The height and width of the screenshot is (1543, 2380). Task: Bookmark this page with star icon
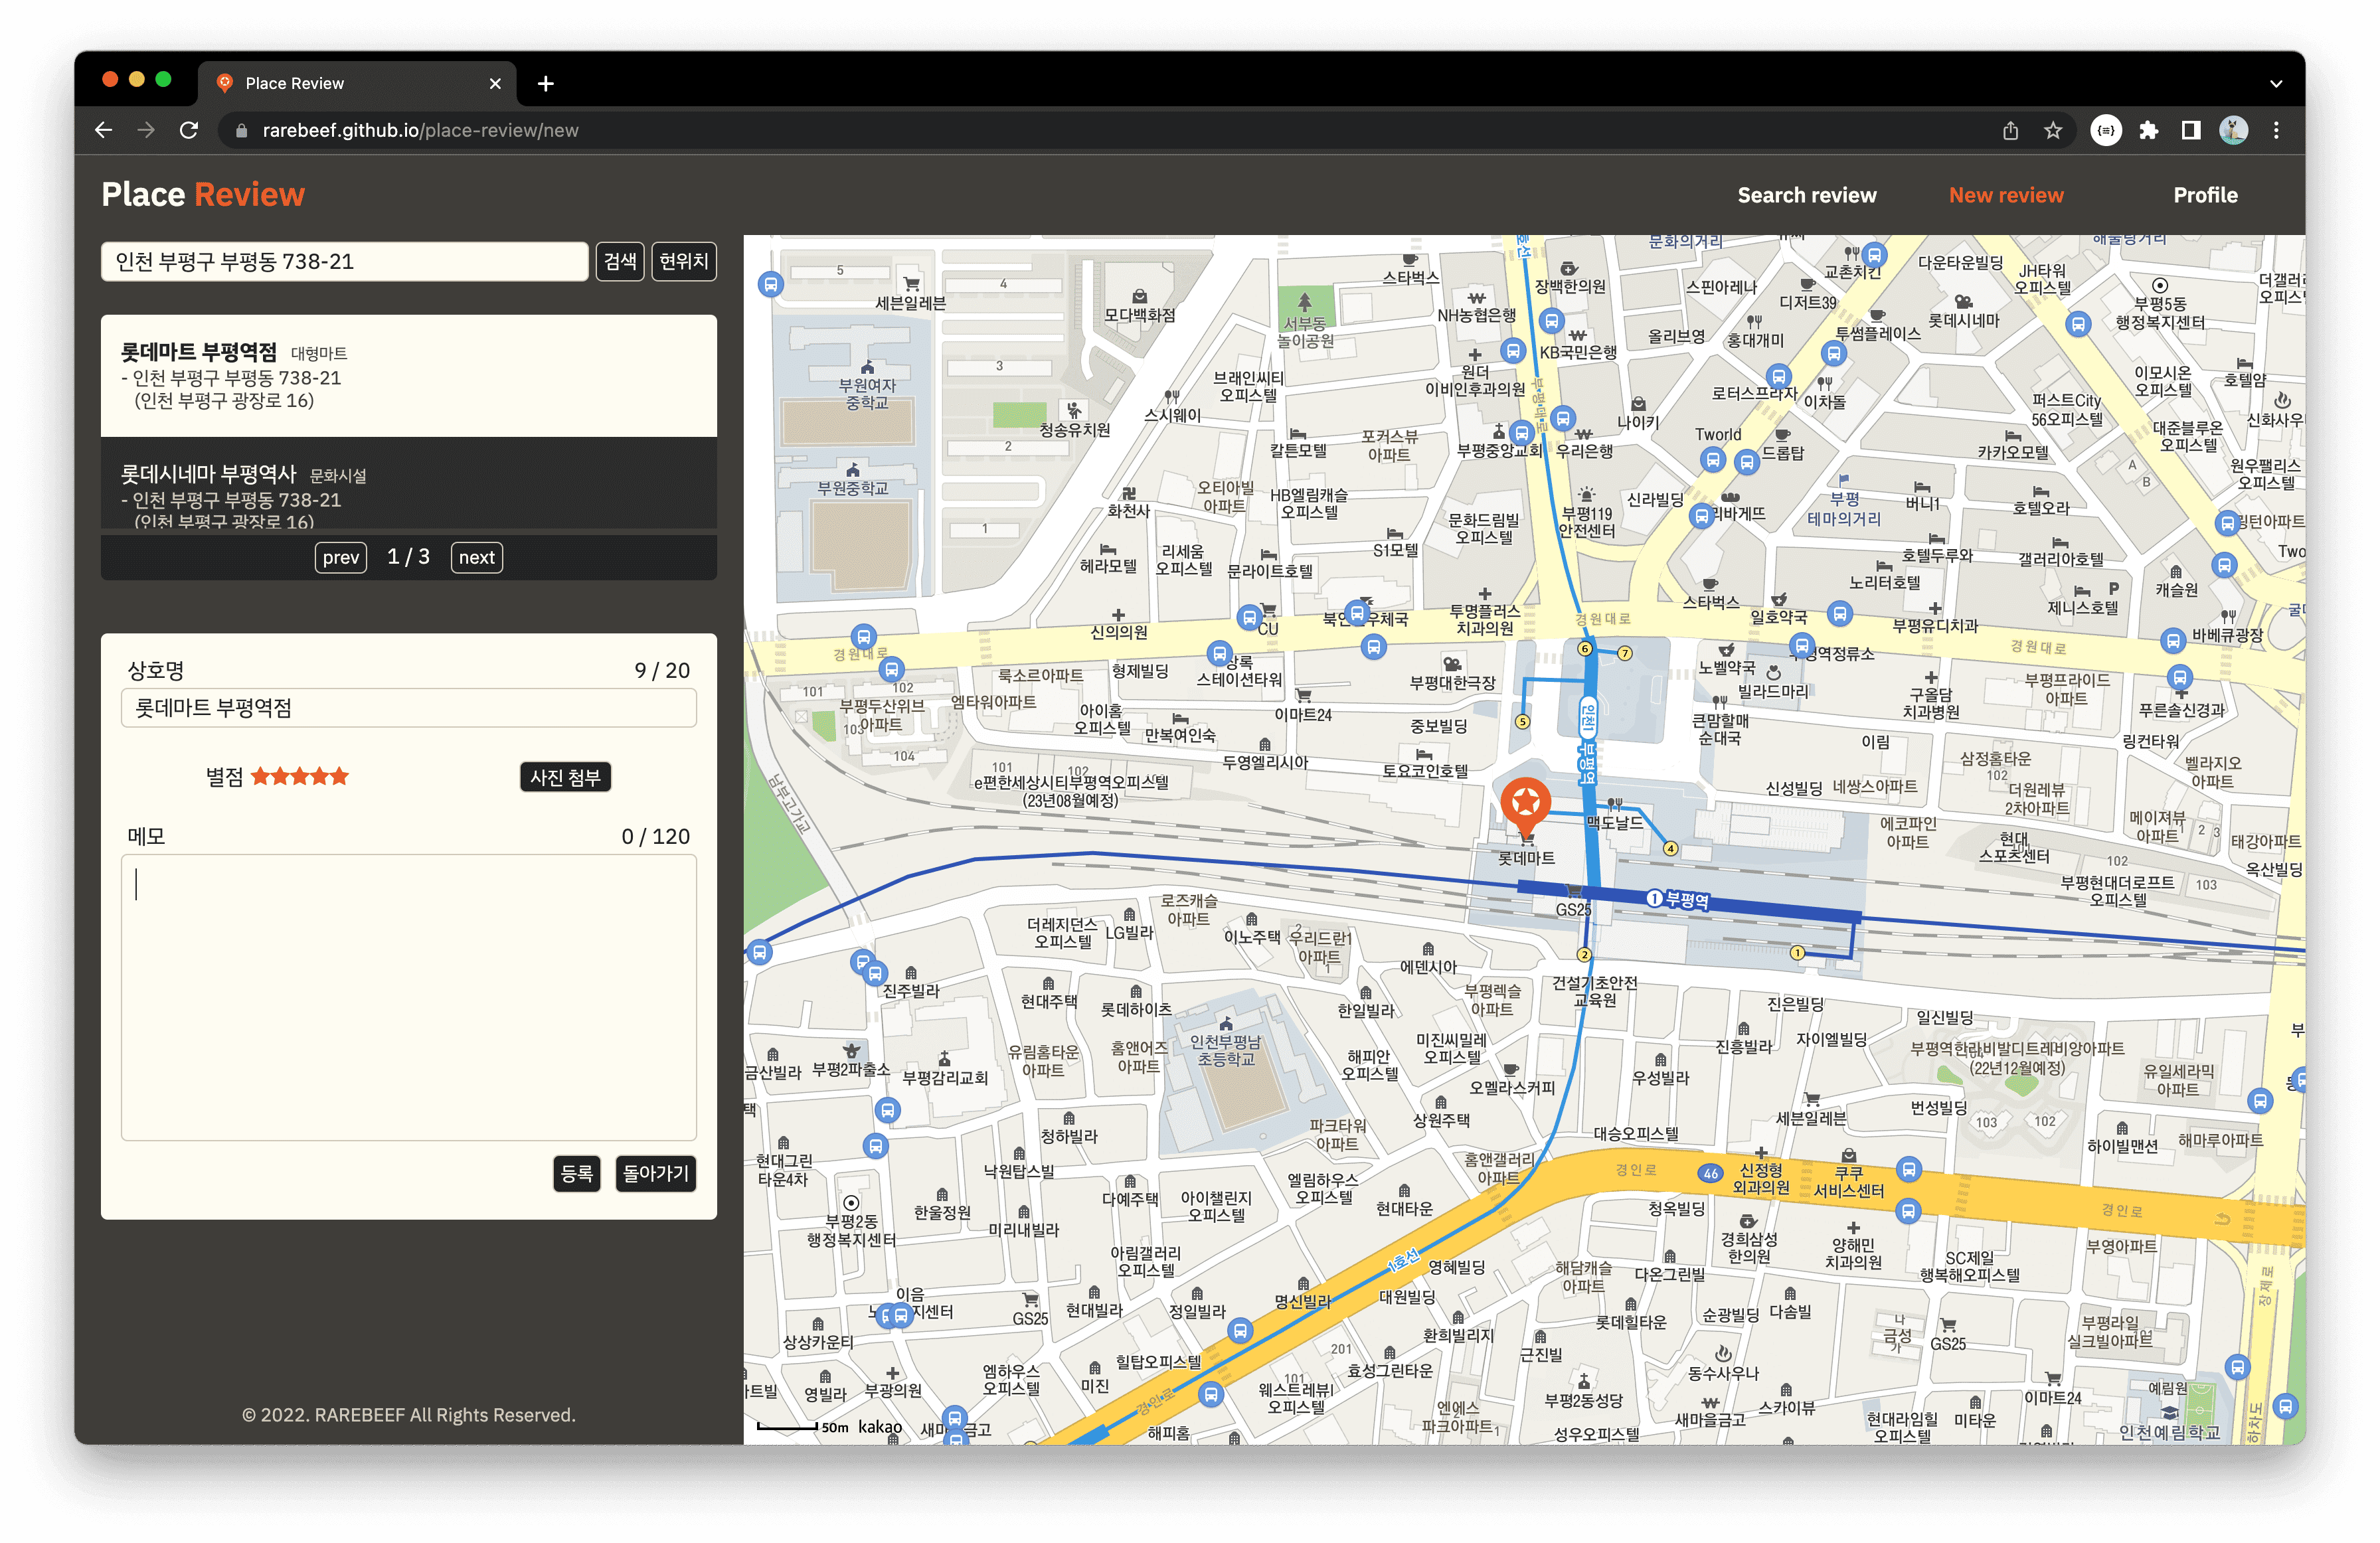(x=2053, y=130)
